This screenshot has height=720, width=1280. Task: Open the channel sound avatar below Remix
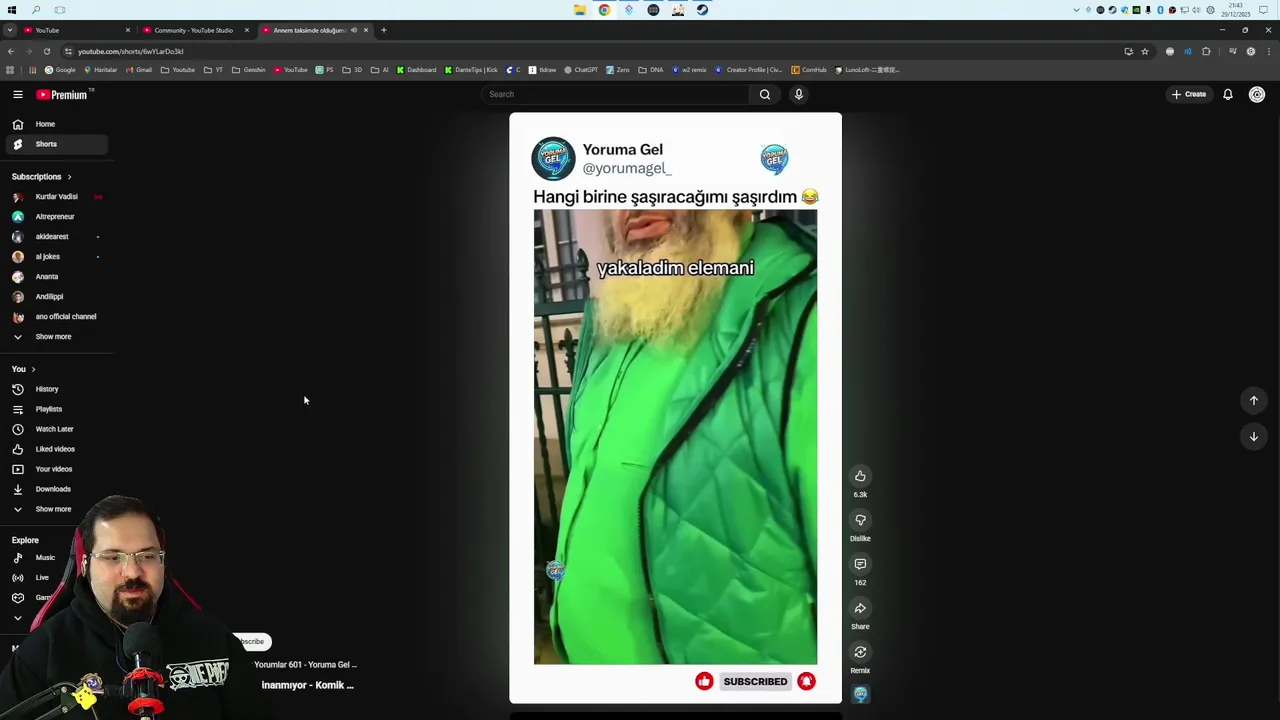pyautogui.click(x=860, y=694)
